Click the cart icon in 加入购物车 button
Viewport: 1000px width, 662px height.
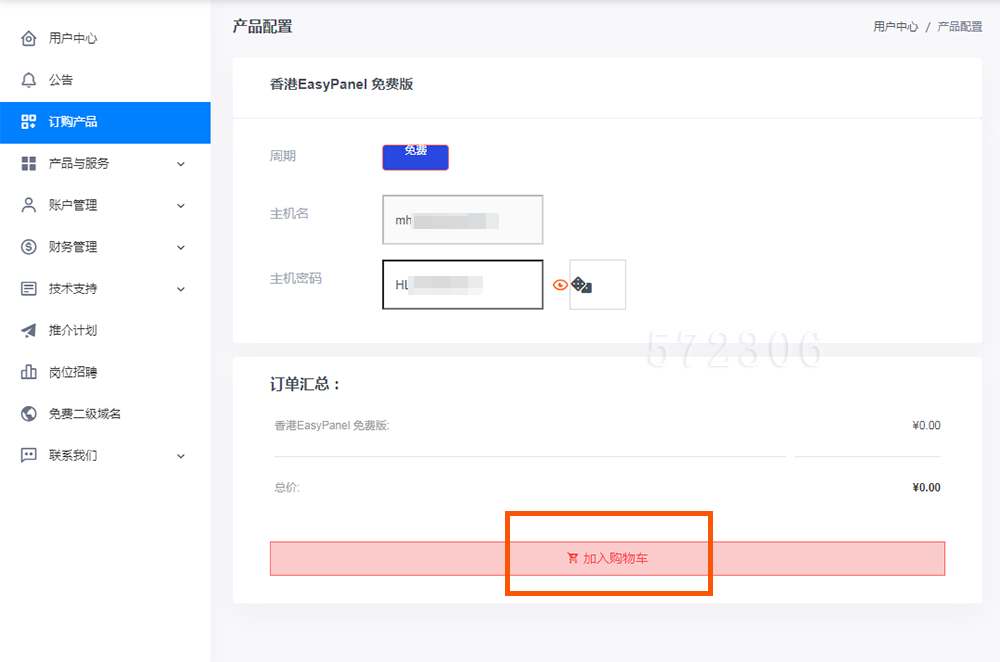(x=573, y=558)
